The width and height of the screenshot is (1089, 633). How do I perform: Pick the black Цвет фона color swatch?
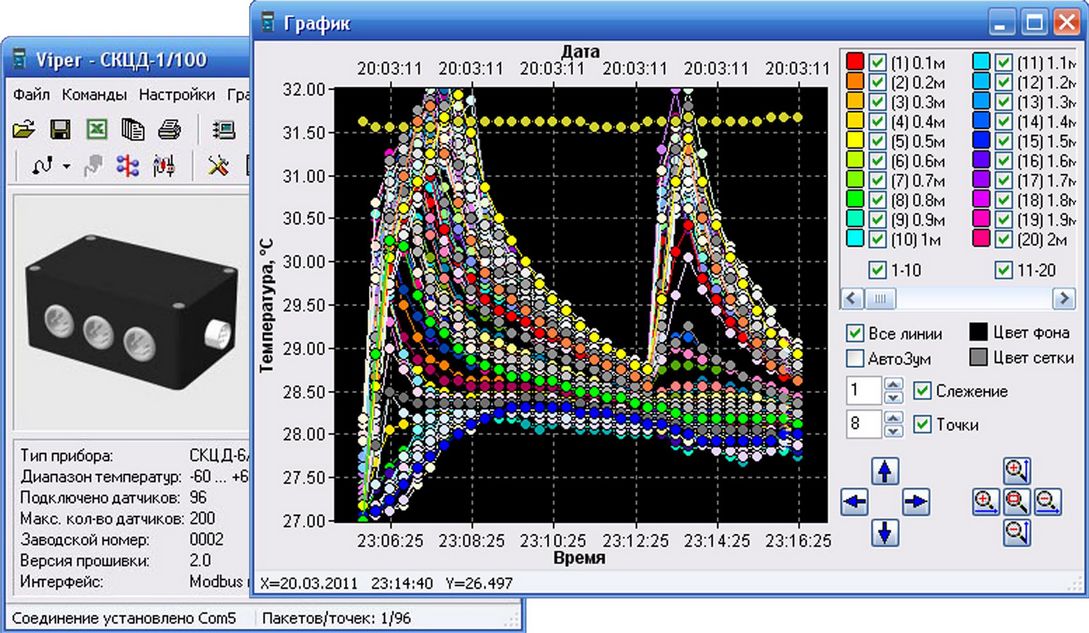point(981,333)
